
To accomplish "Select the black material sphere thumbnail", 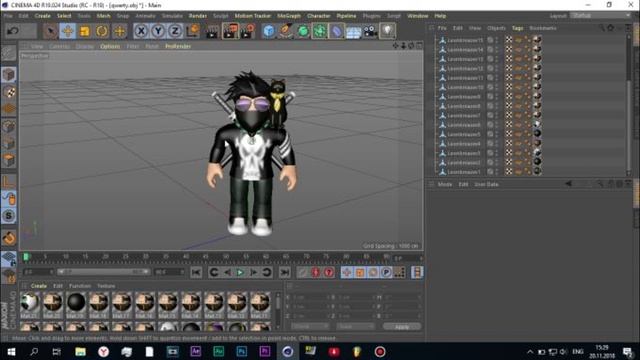I will pyautogui.click(x=76, y=304).
